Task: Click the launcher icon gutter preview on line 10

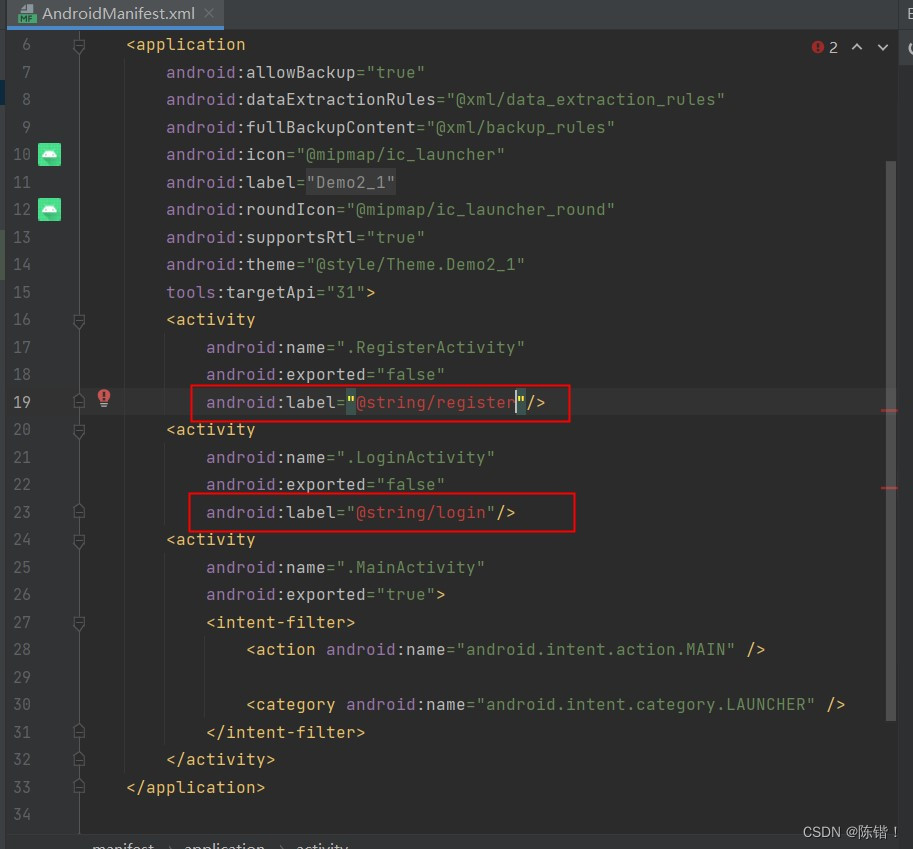Action: point(49,154)
